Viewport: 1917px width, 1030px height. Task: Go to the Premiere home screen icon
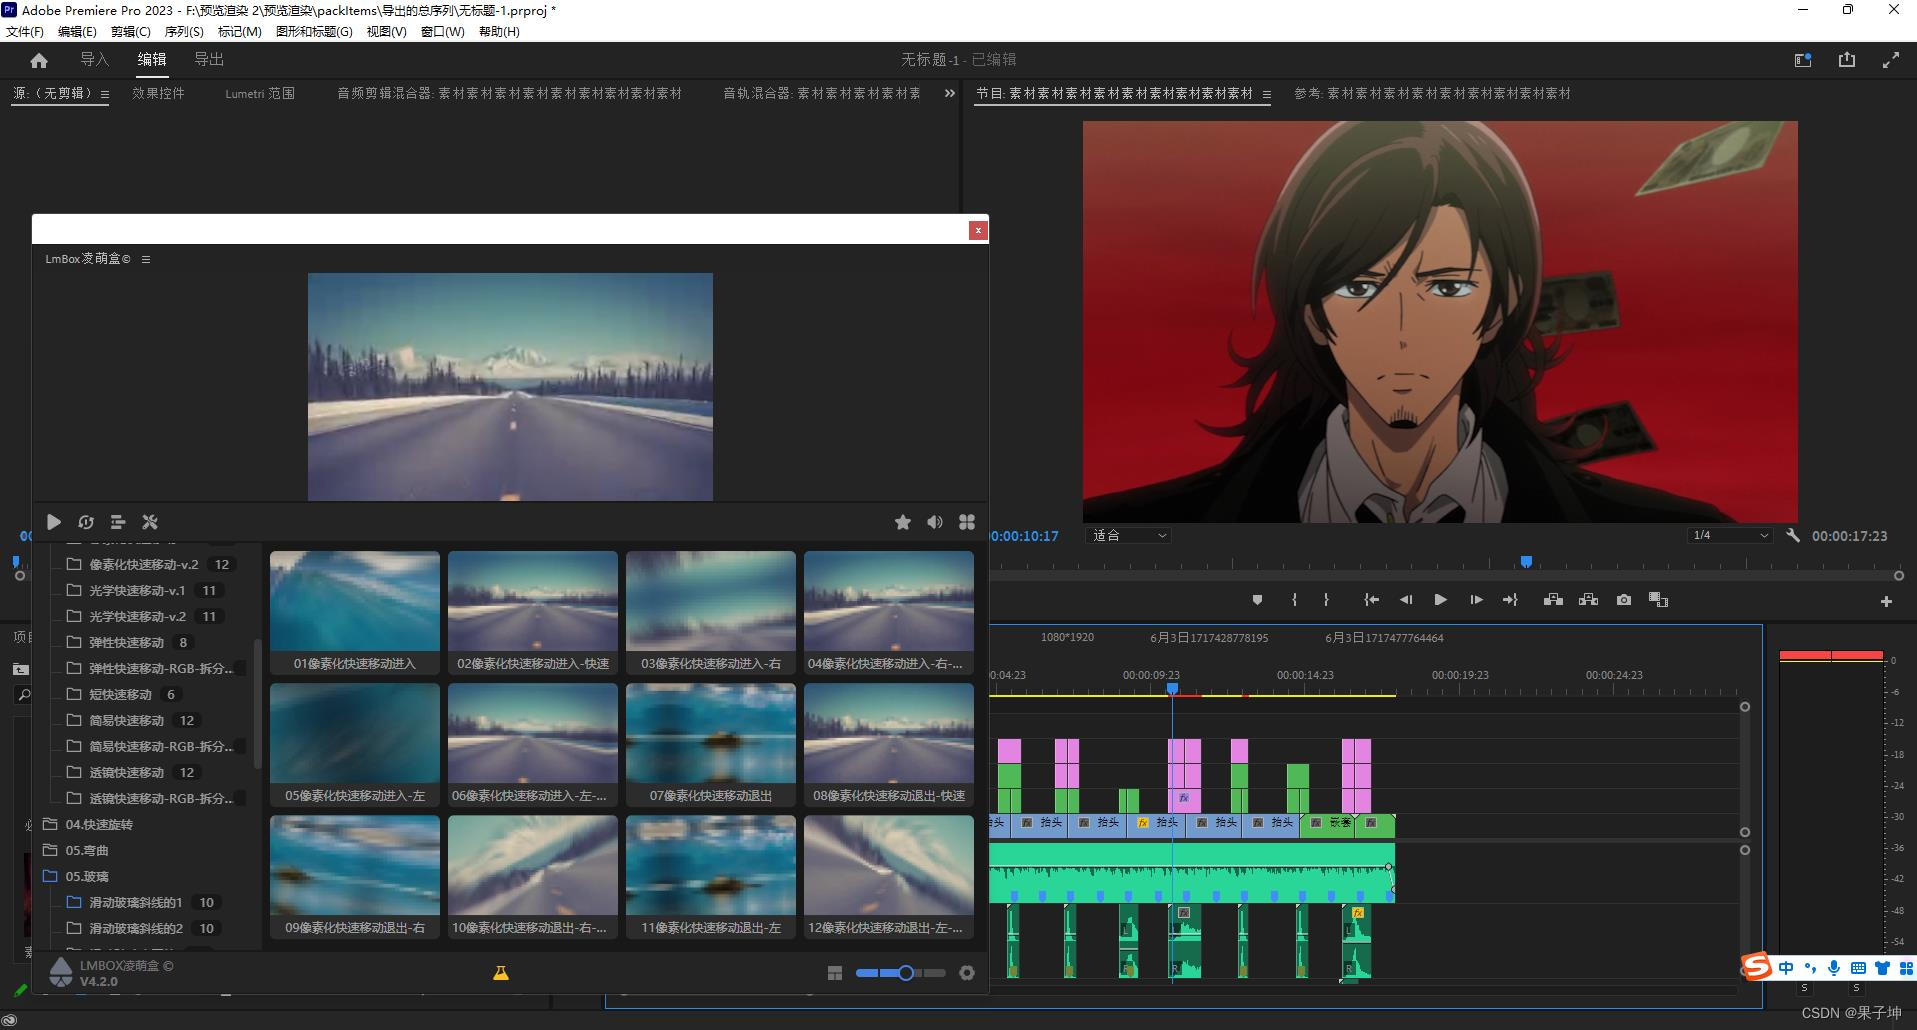coord(39,61)
